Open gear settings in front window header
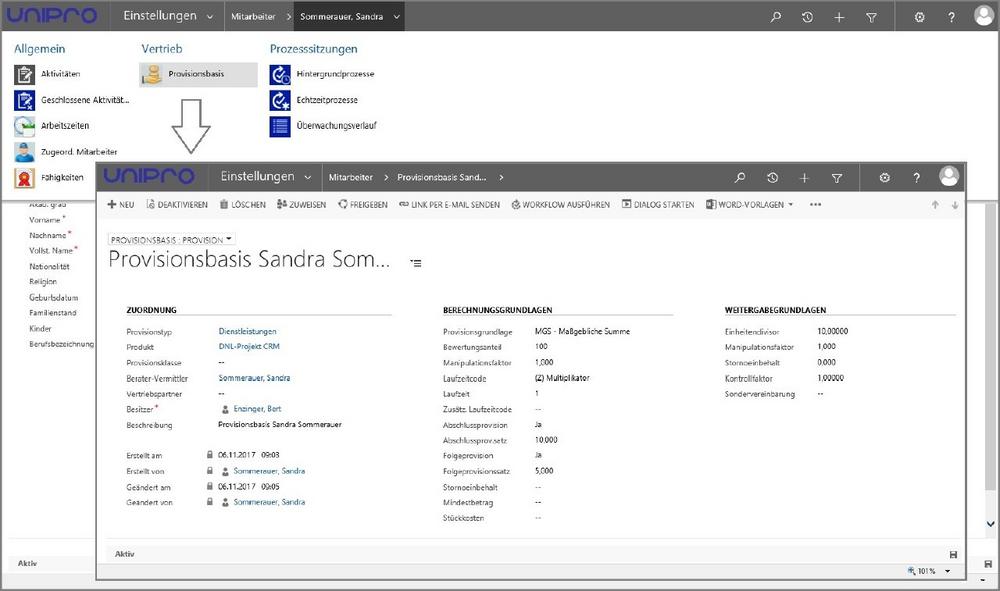Screen dimensions: 1000x591 885,178
